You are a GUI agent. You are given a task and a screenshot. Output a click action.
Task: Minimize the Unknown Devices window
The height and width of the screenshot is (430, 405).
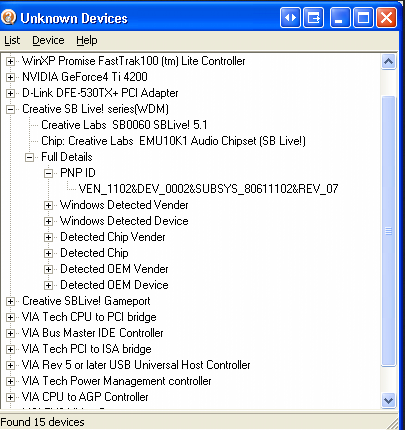click(340, 18)
